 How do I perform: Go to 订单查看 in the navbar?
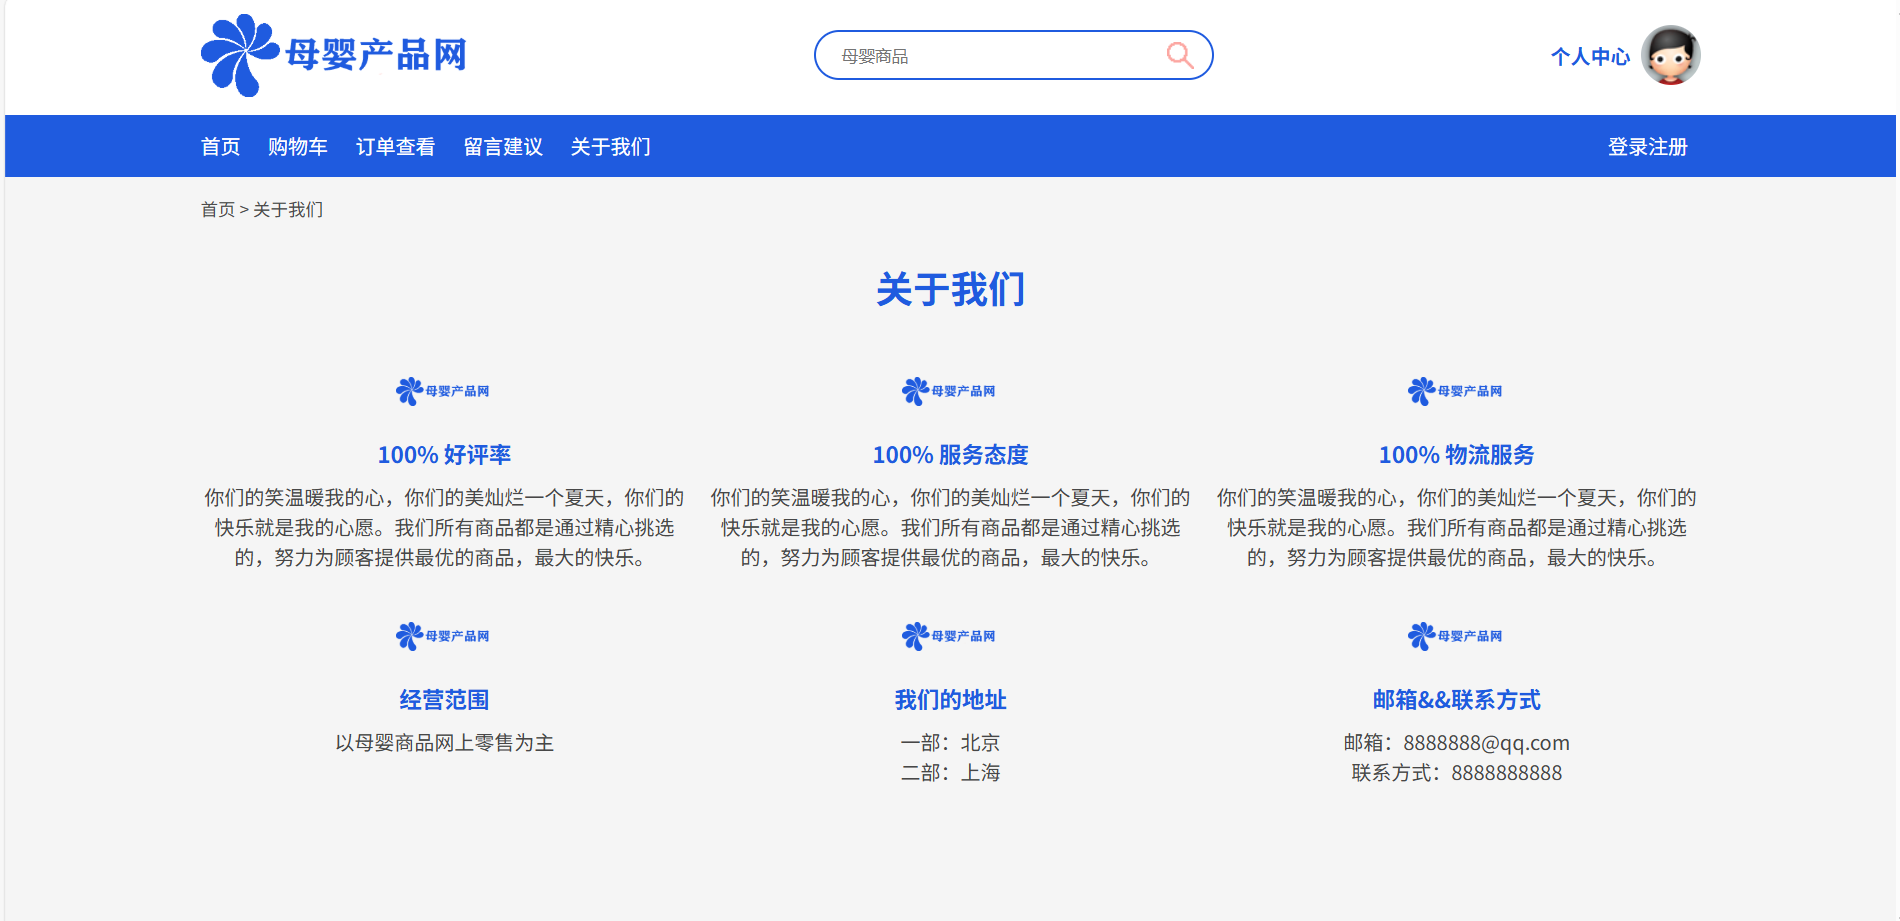click(x=395, y=147)
